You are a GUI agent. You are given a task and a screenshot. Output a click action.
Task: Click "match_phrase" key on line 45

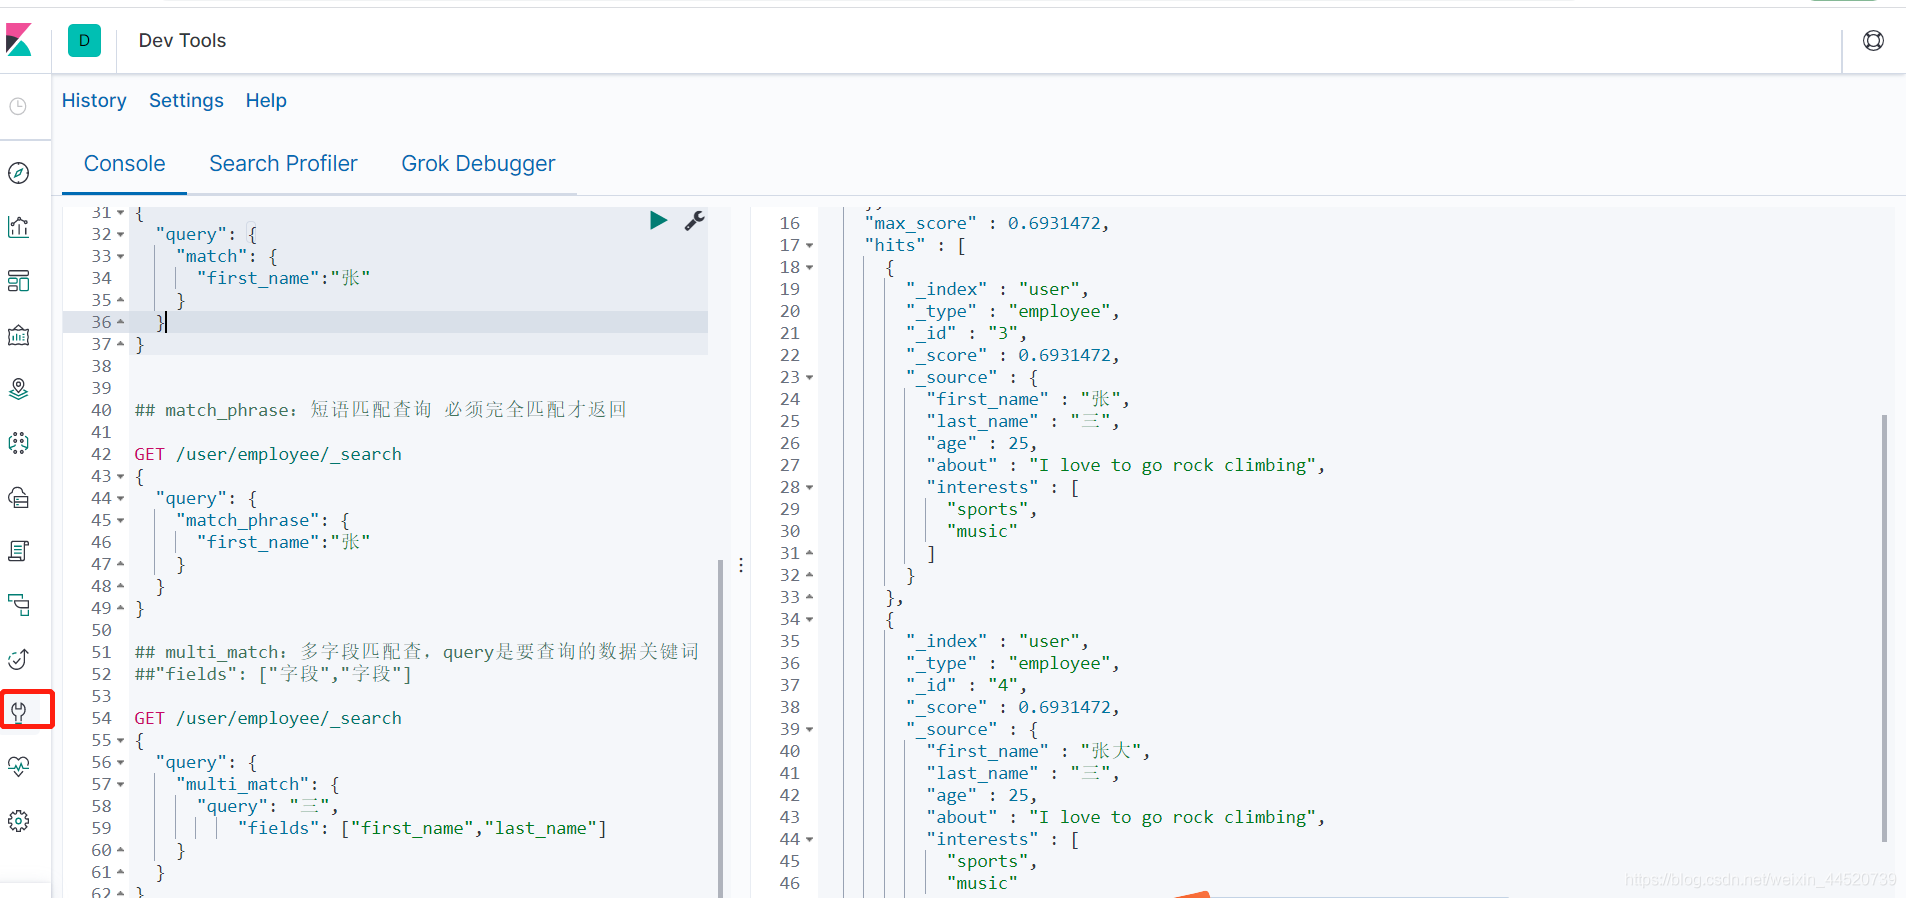tap(247, 520)
